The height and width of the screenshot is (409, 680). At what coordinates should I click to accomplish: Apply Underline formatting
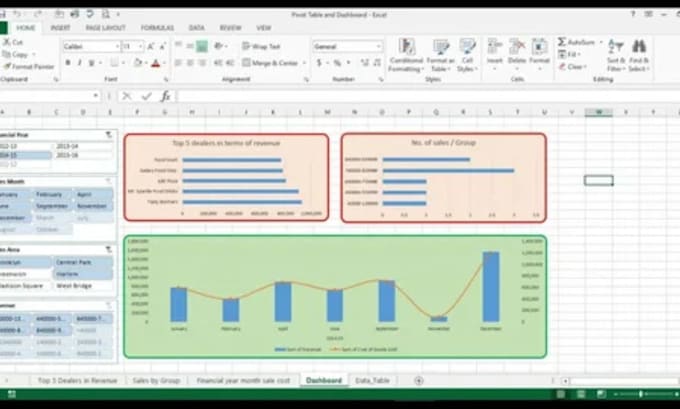tap(91, 63)
